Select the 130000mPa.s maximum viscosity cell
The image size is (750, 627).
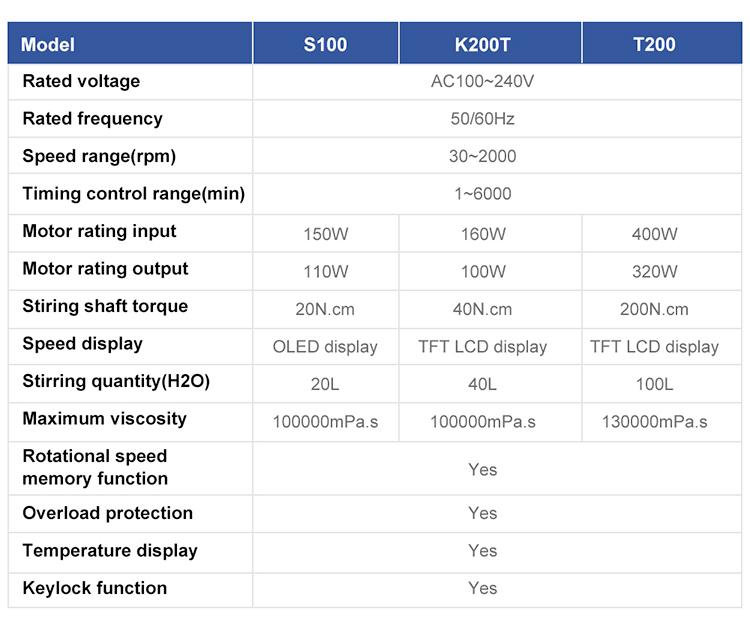[654, 422]
